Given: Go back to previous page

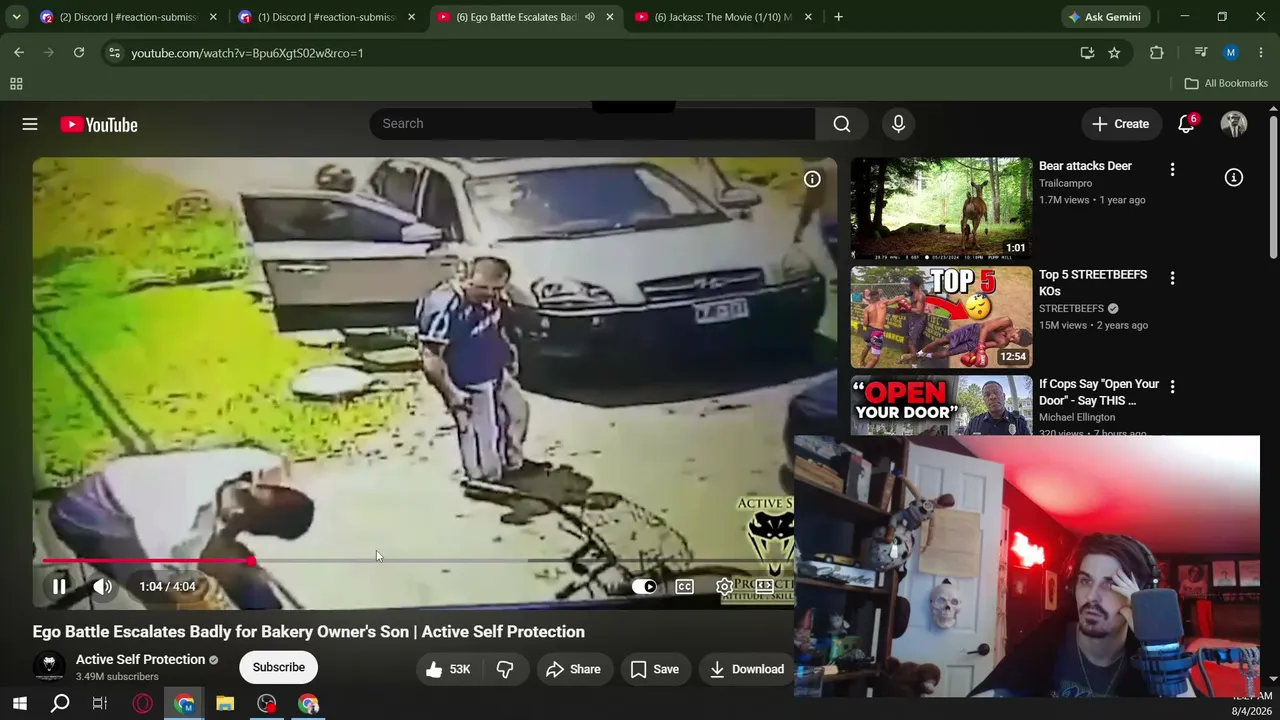Looking at the screenshot, I should [x=19, y=53].
